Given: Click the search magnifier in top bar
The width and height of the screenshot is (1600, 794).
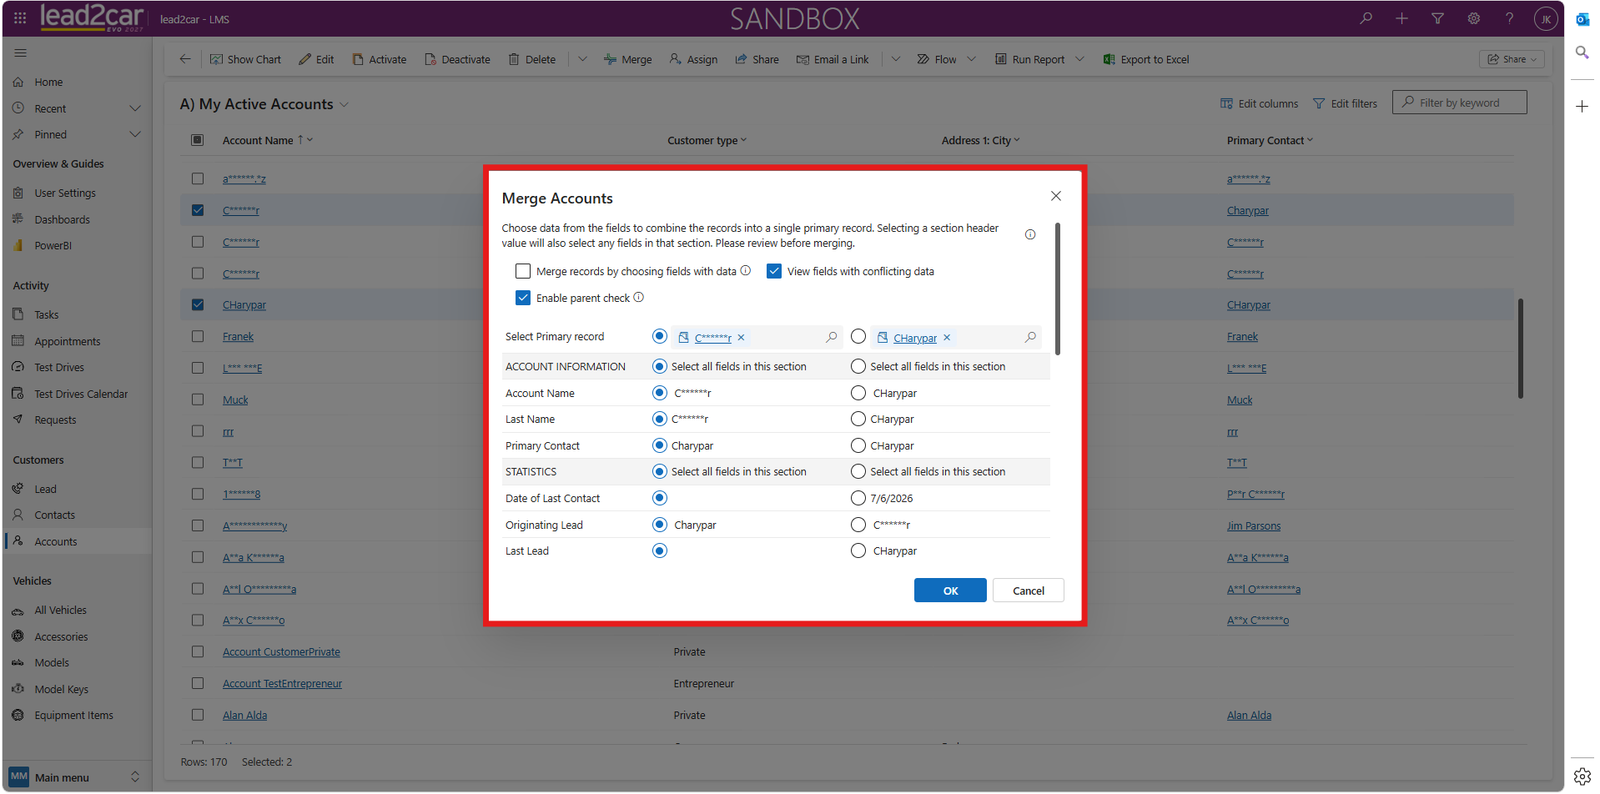Looking at the screenshot, I should 1366,18.
